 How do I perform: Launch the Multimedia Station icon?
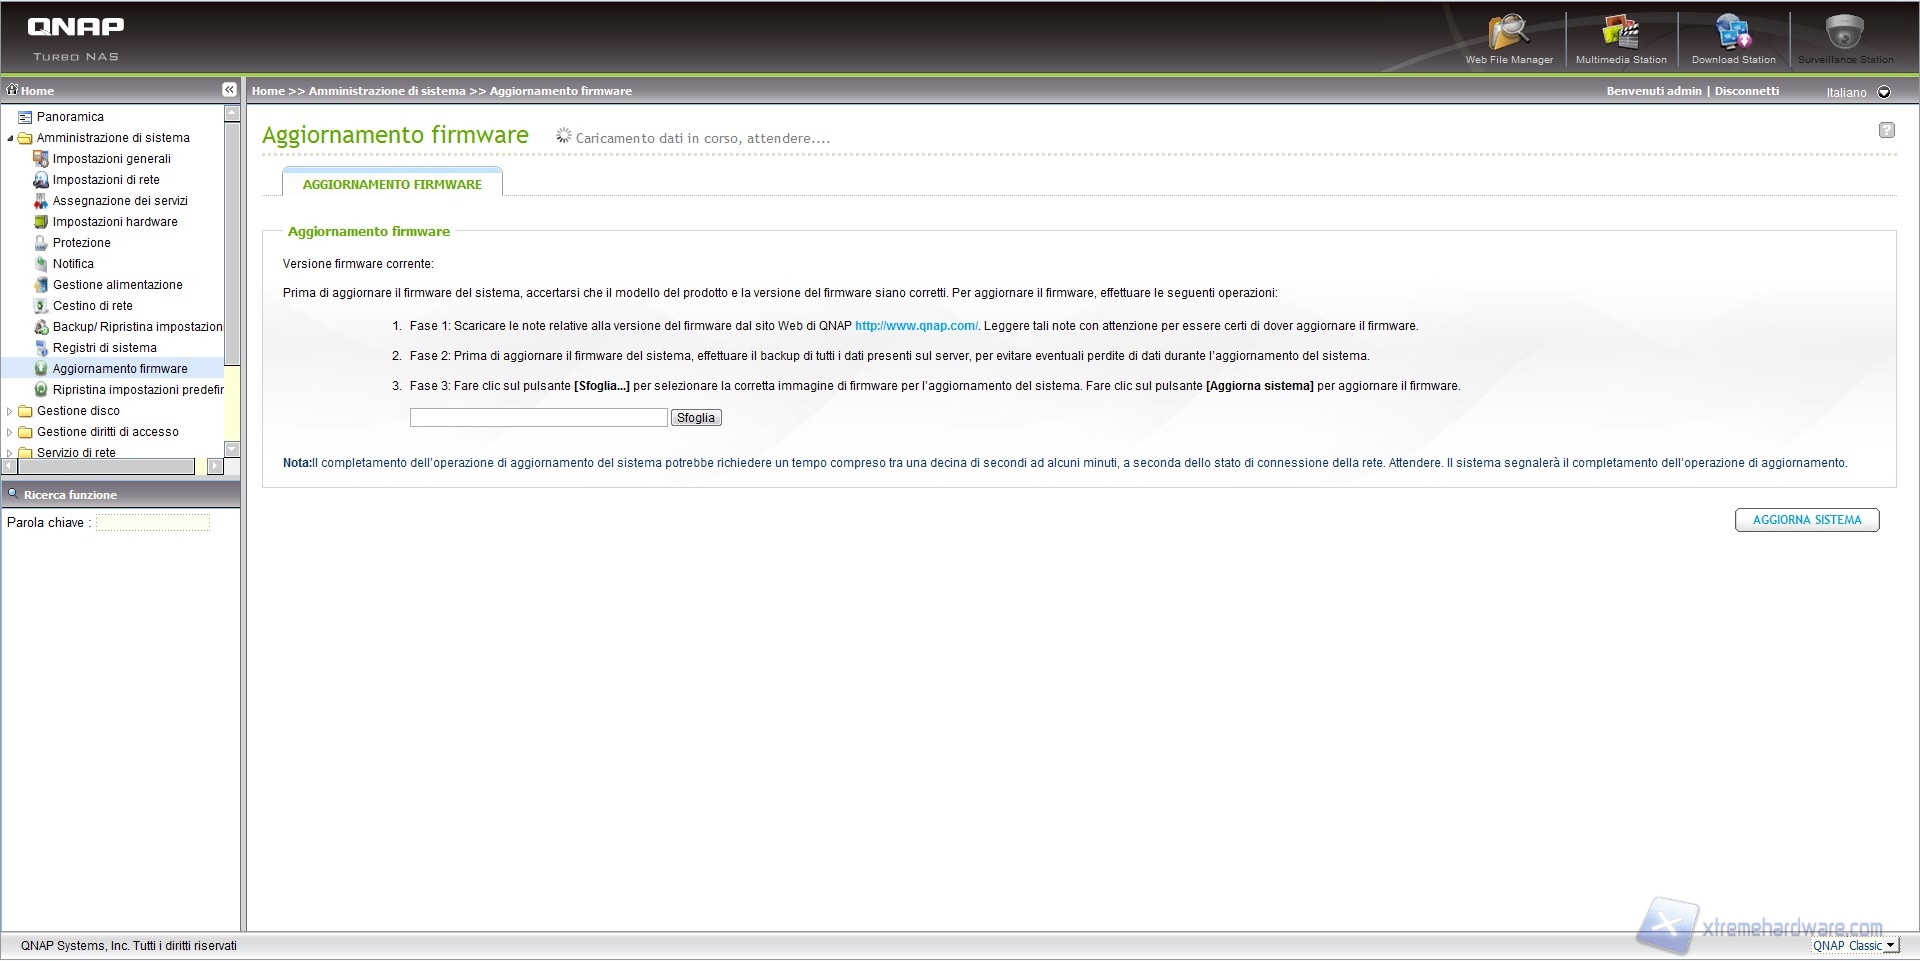tap(1620, 32)
